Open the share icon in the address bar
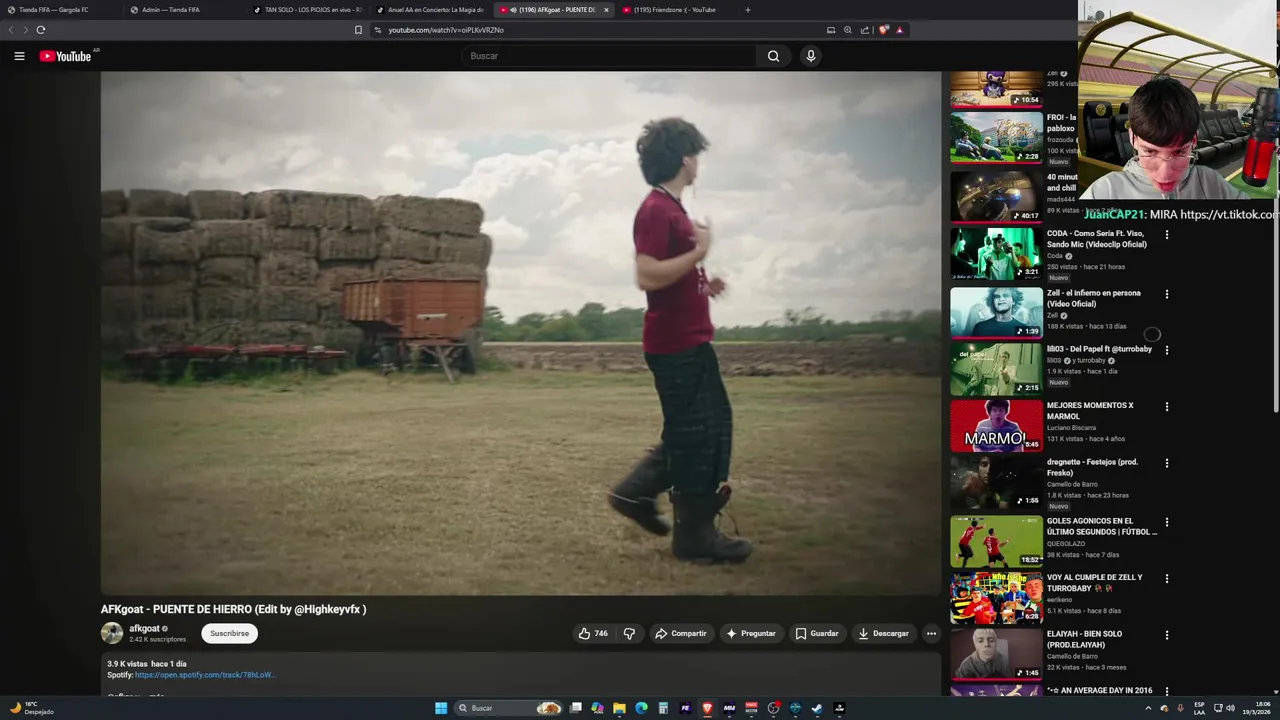This screenshot has width=1280, height=720. (865, 30)
